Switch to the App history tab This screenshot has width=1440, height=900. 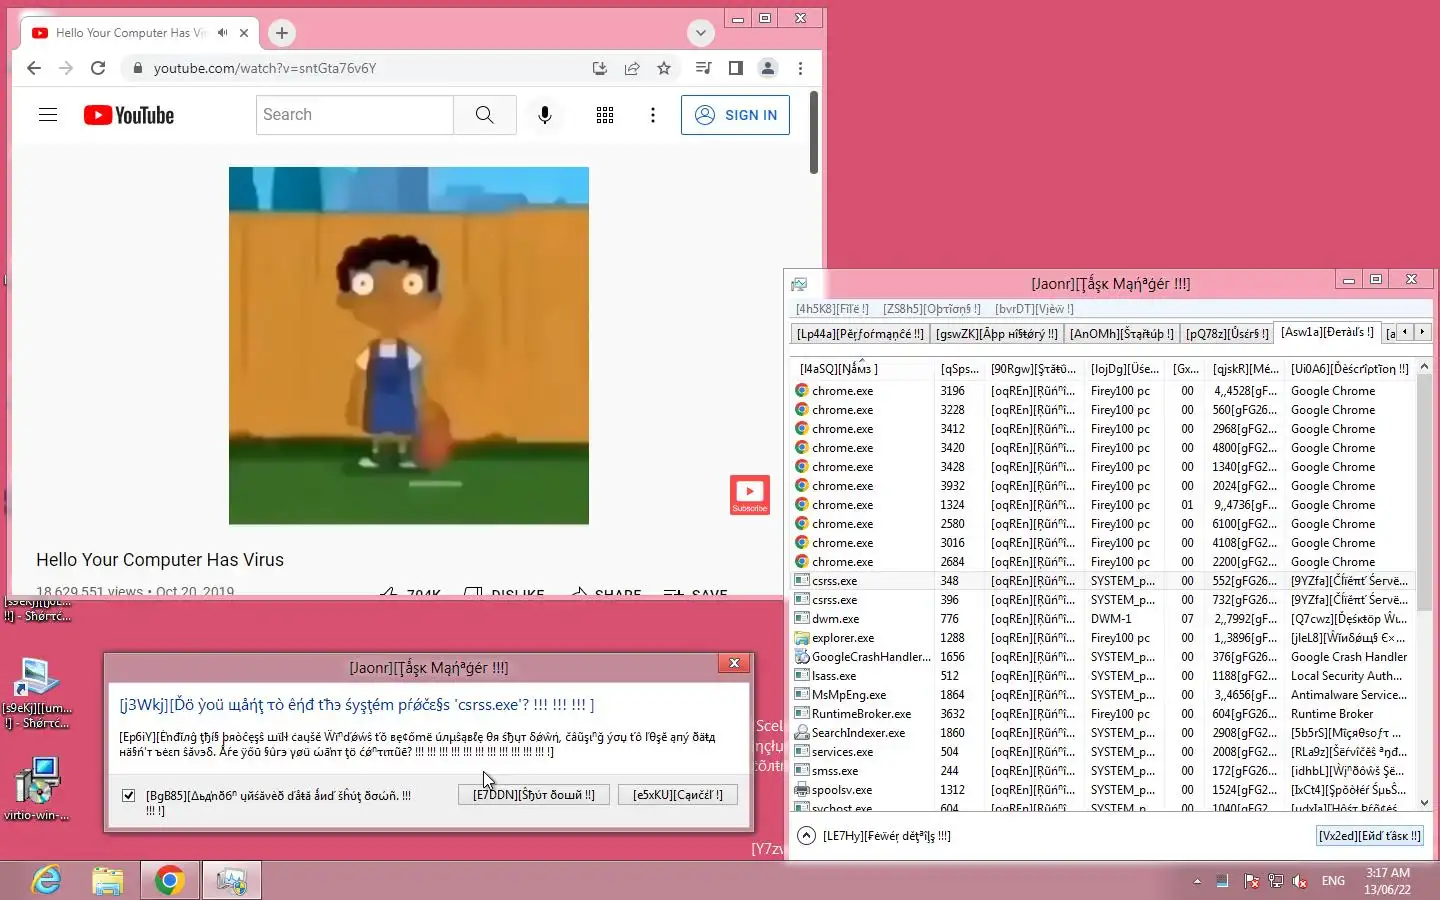coord(996,334)
